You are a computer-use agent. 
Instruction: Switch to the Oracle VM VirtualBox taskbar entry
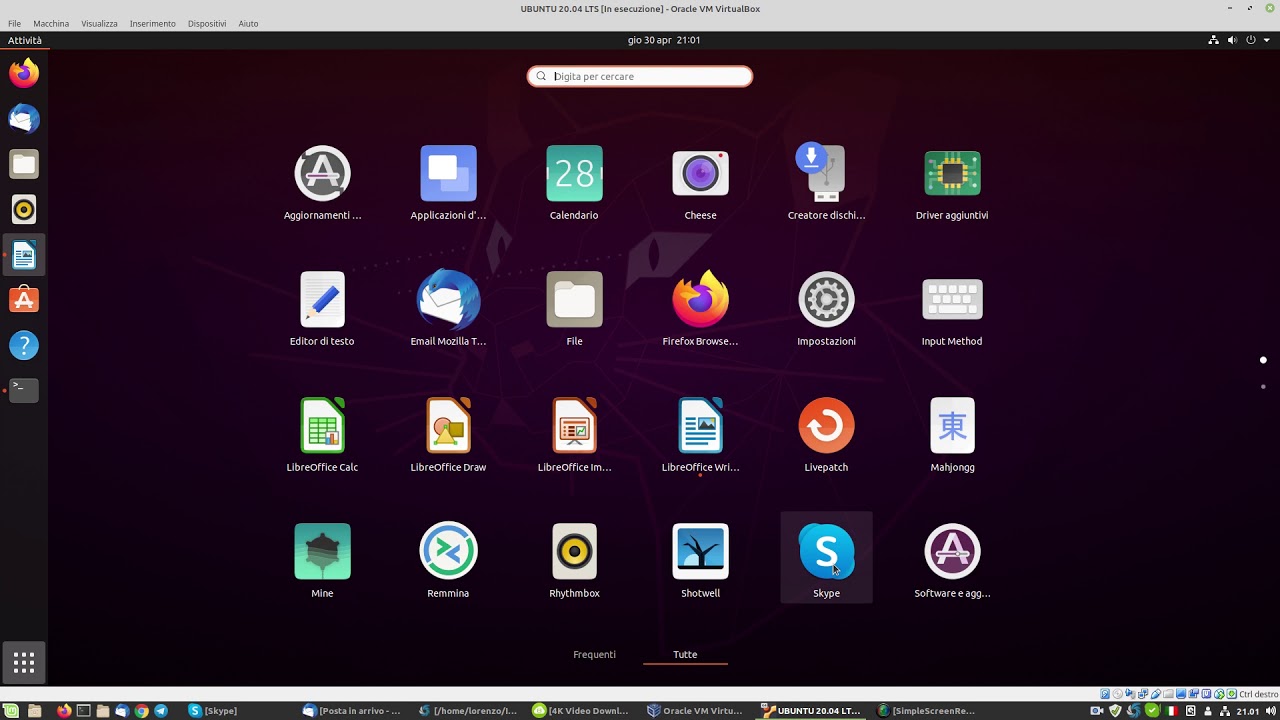pyautogui.click(x=696, y=711)
